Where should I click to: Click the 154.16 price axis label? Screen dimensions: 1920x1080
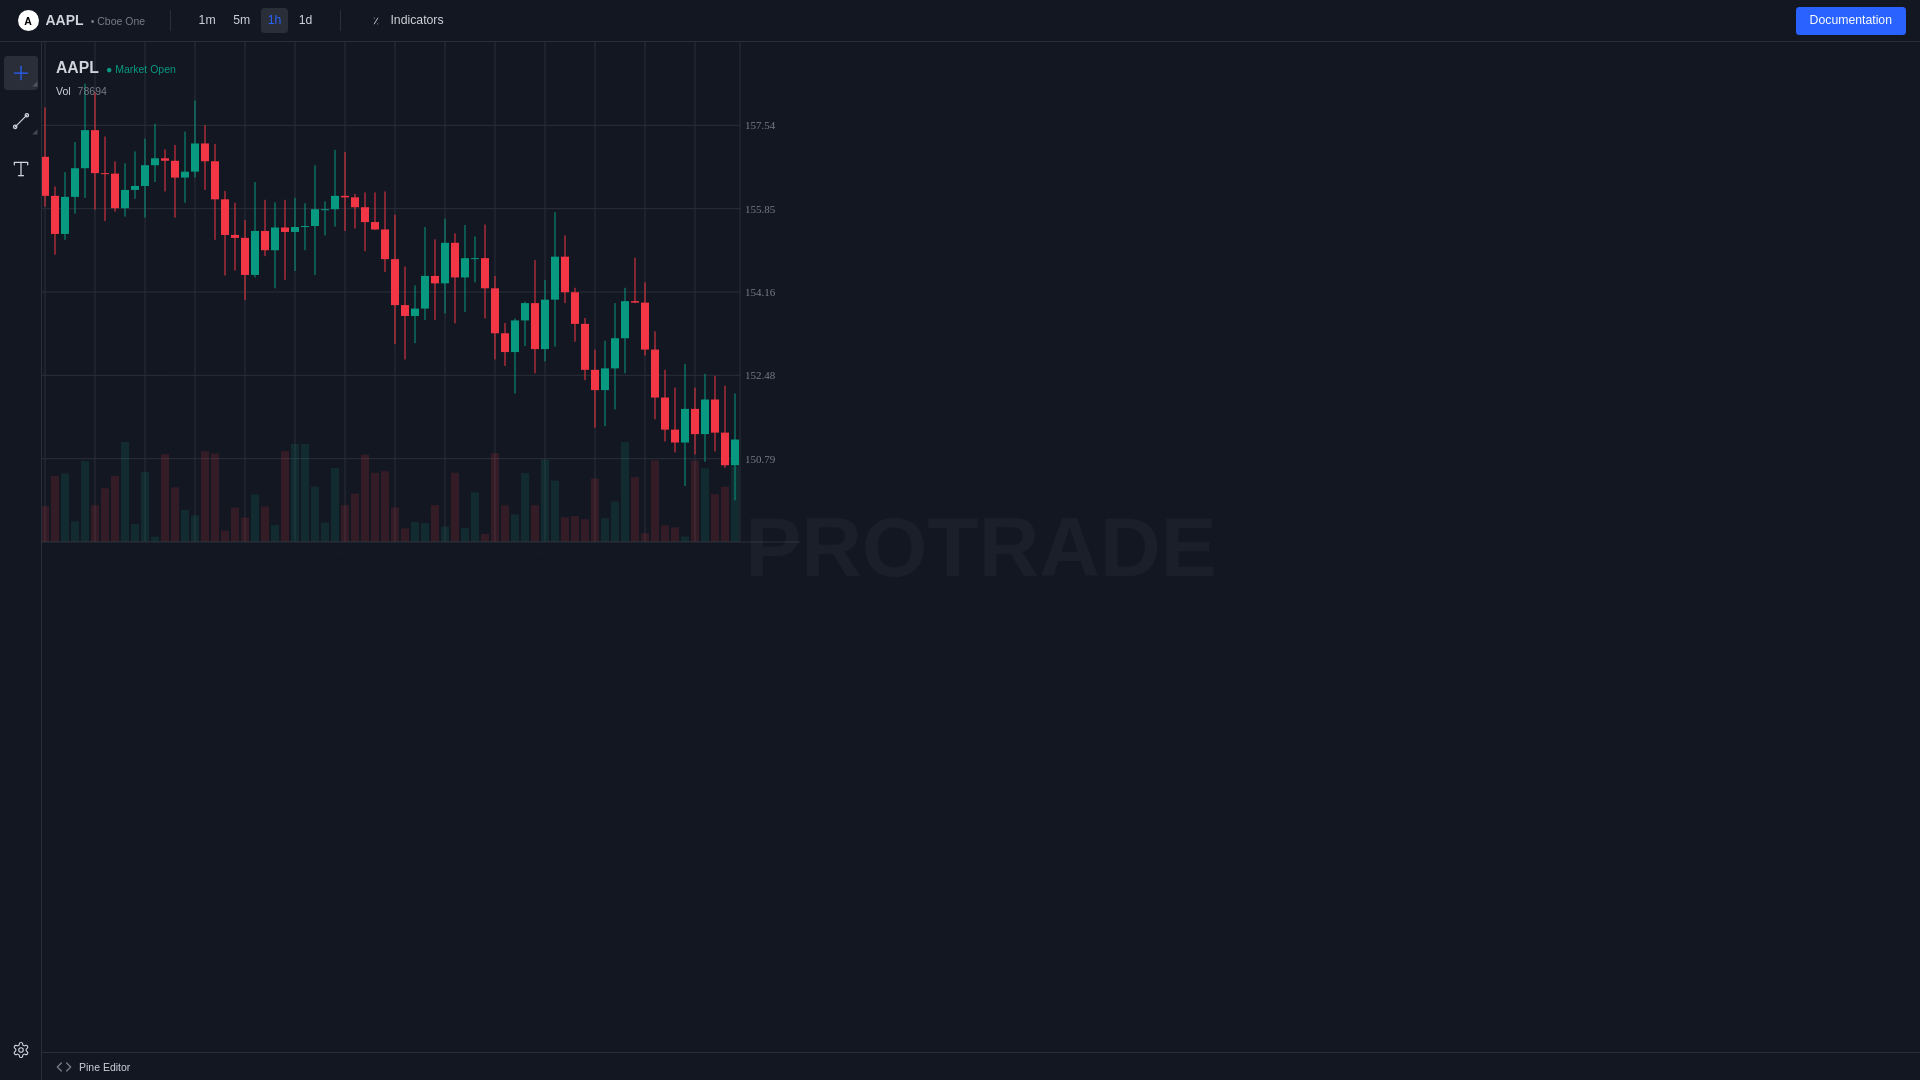[x=760, y=293]
